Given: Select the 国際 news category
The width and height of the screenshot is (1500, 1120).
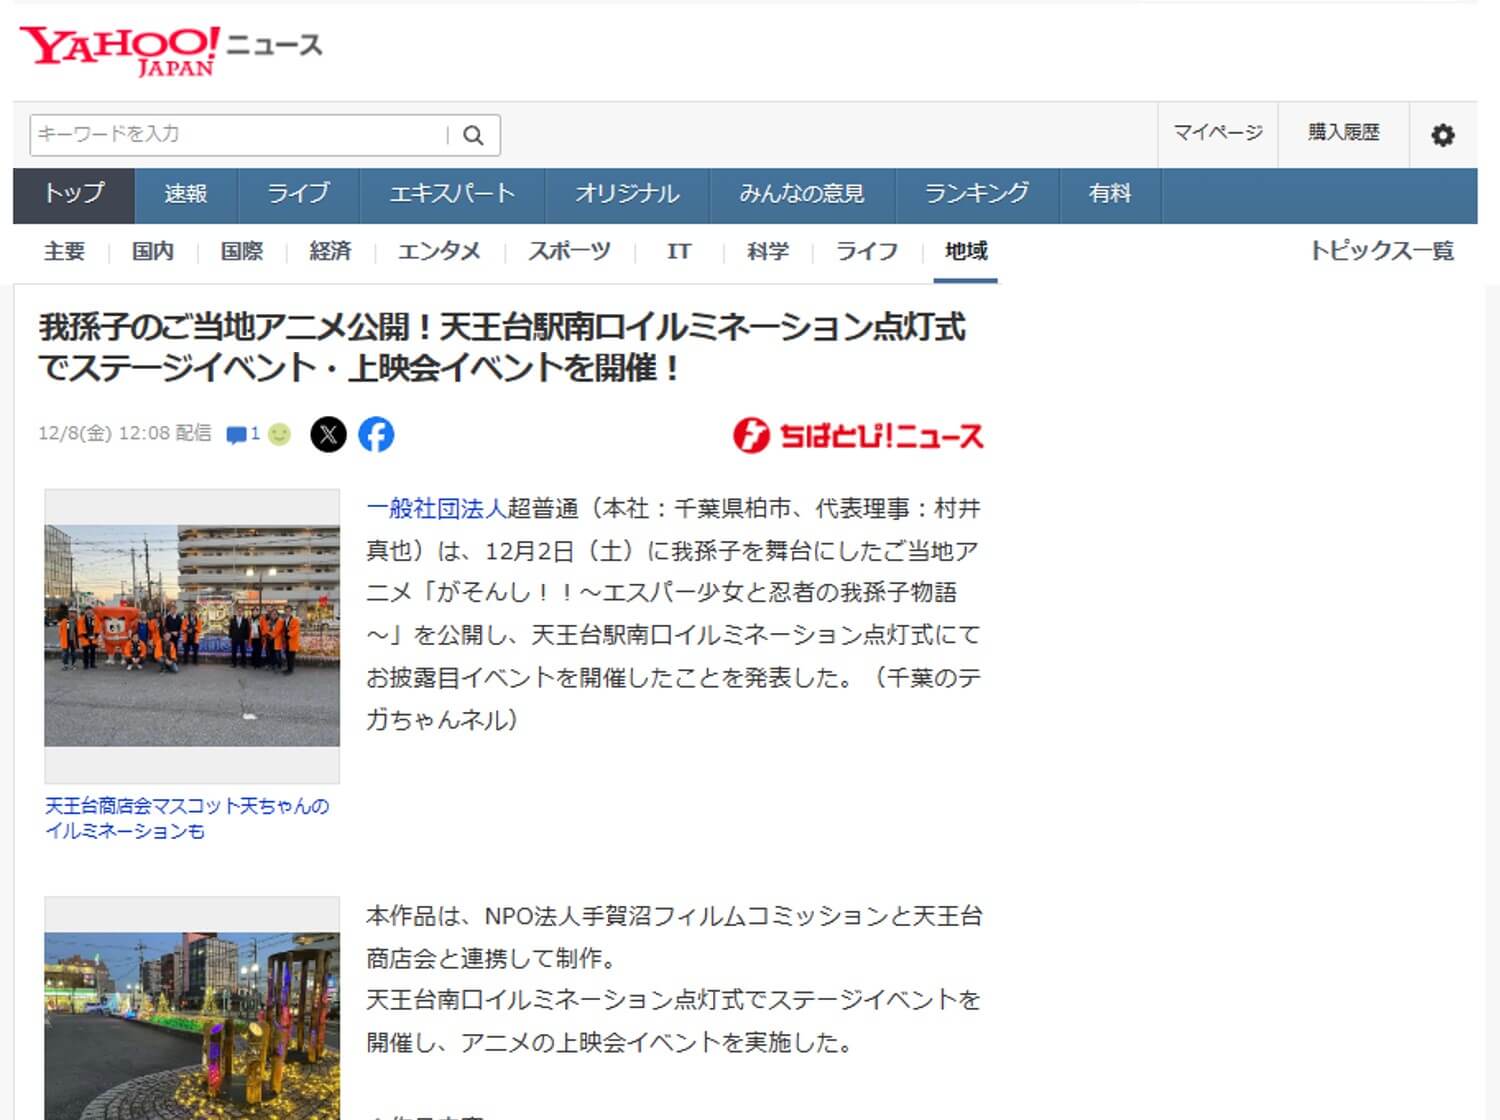Looking at the screenshot, I should (x=242, y=252).
